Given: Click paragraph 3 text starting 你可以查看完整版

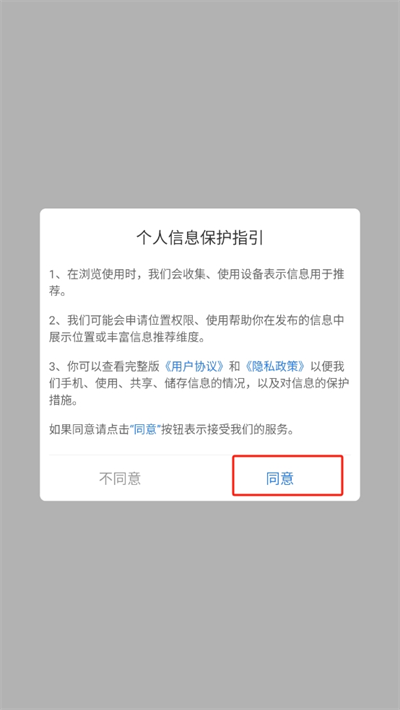Looking at the screenshot, I should [x=199, y=382].
